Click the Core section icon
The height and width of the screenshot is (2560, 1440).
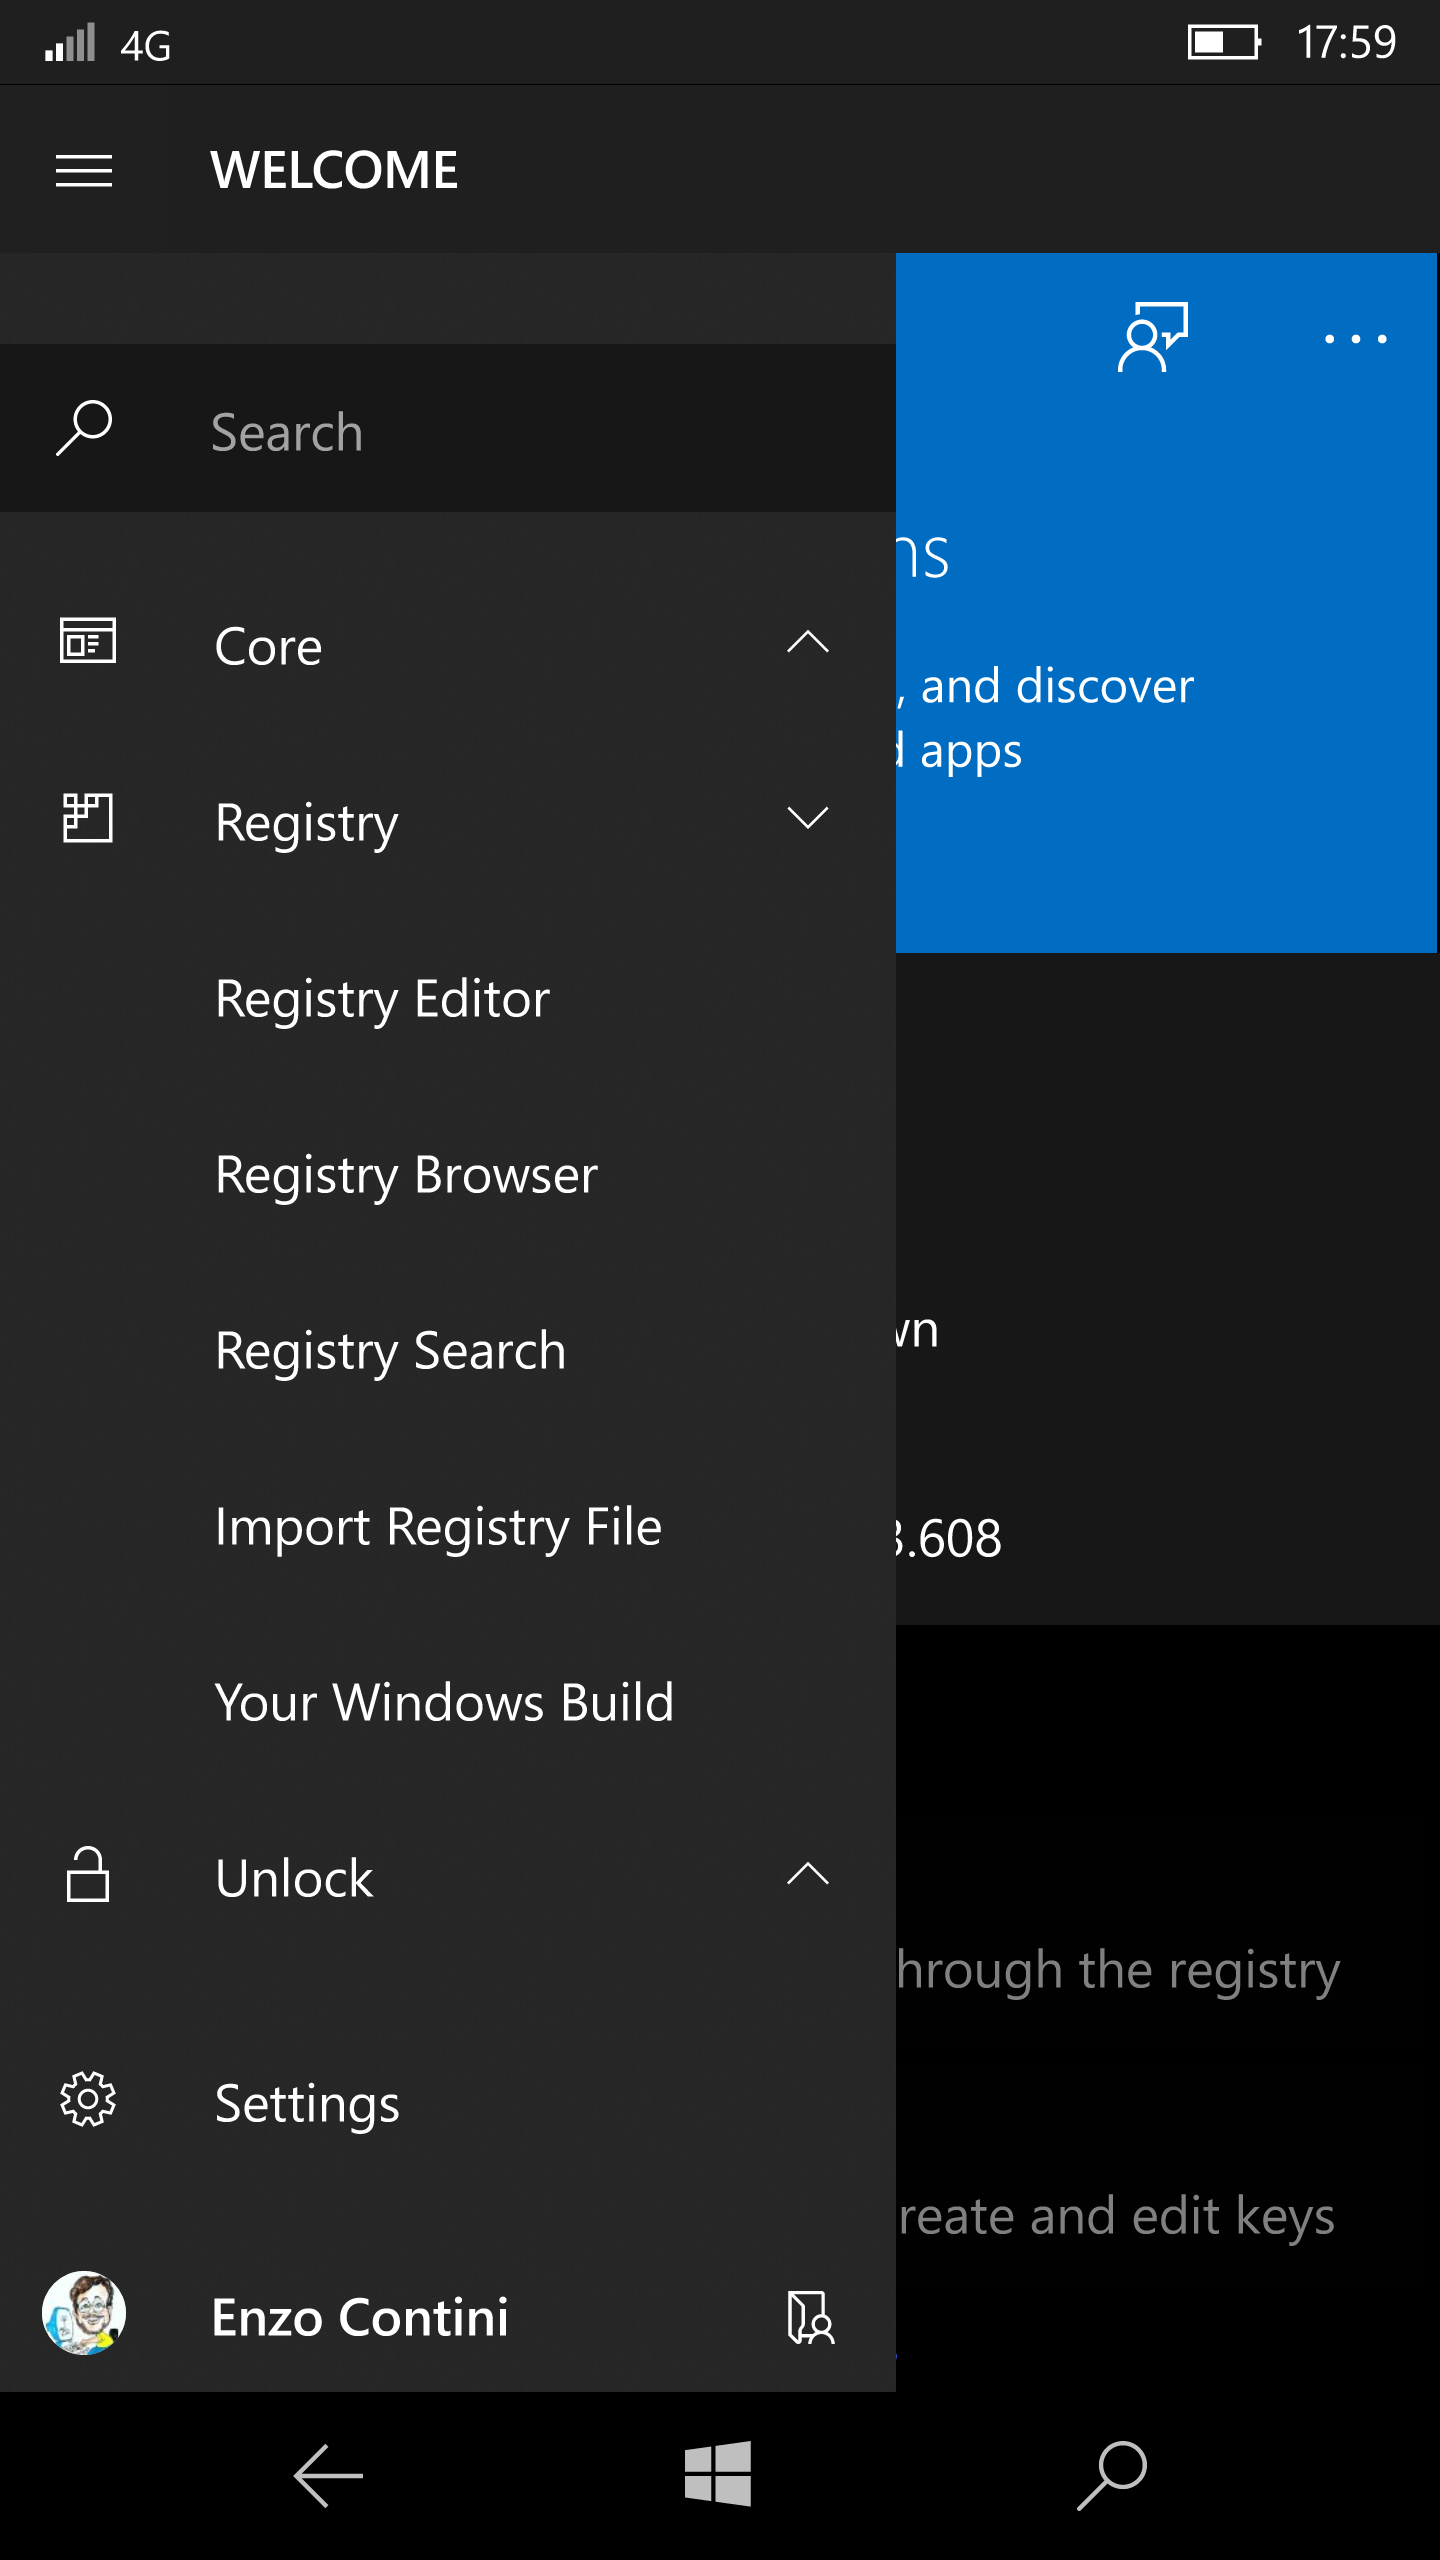(x=88, y=642)
